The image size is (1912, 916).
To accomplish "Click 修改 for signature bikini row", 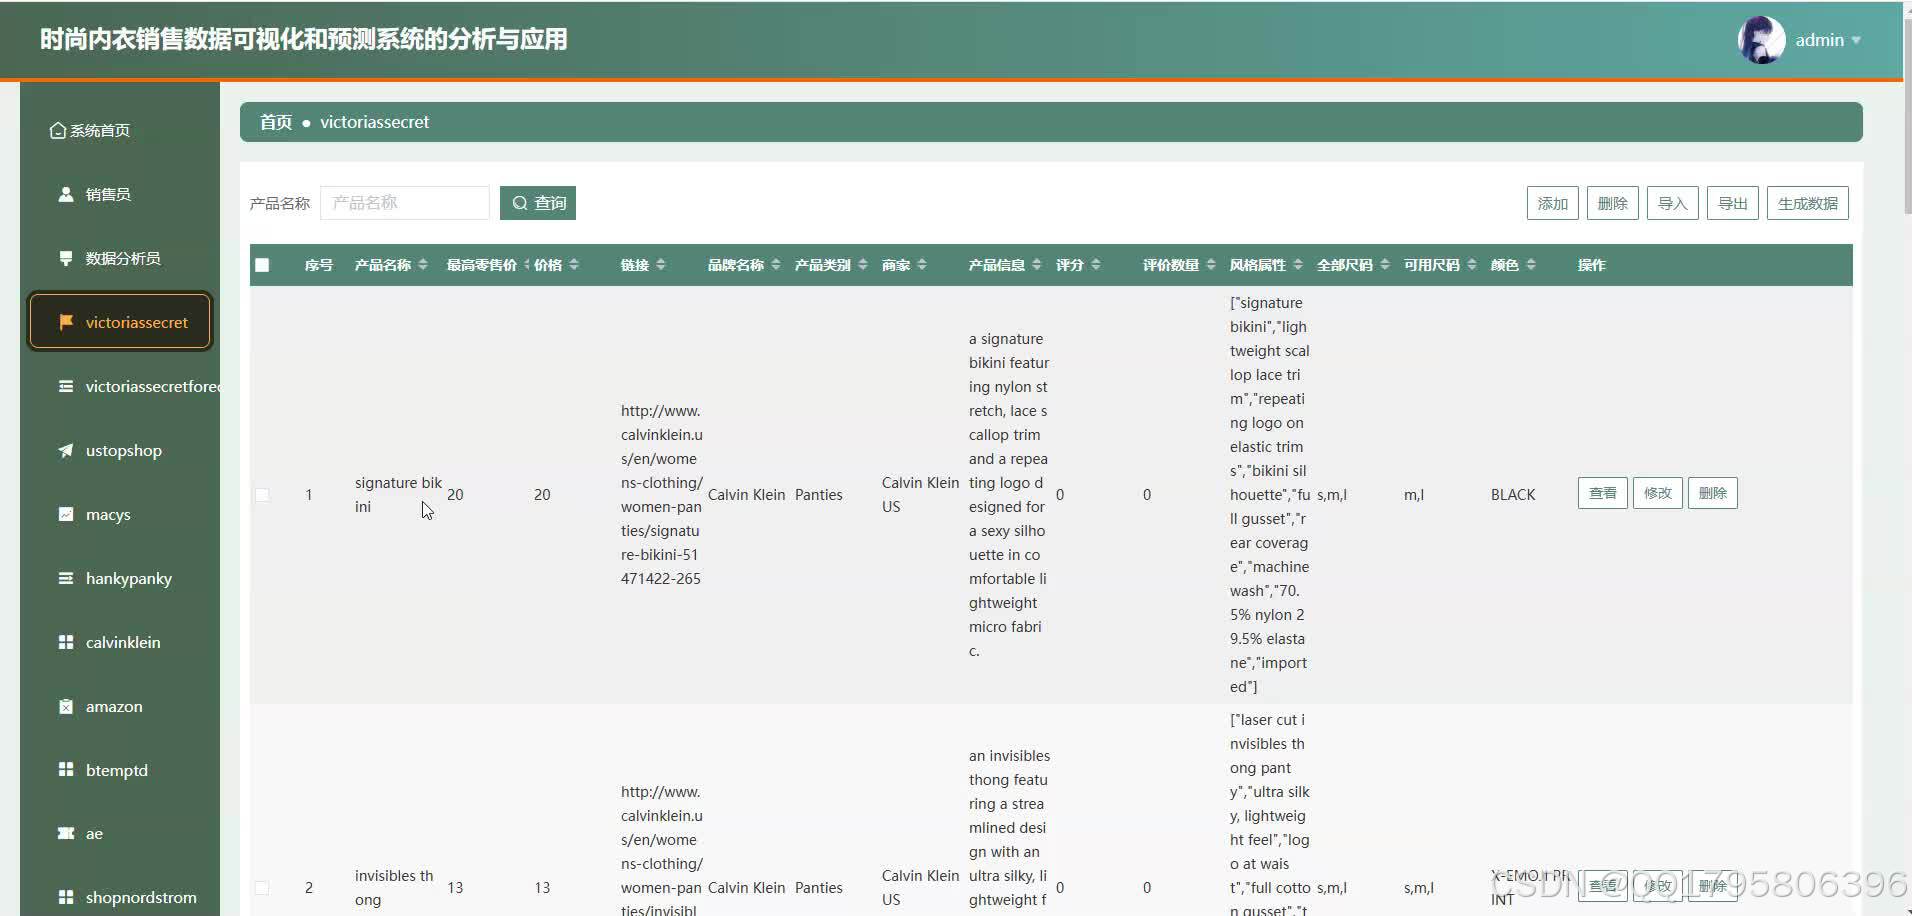I will [x=1657, y=493].
